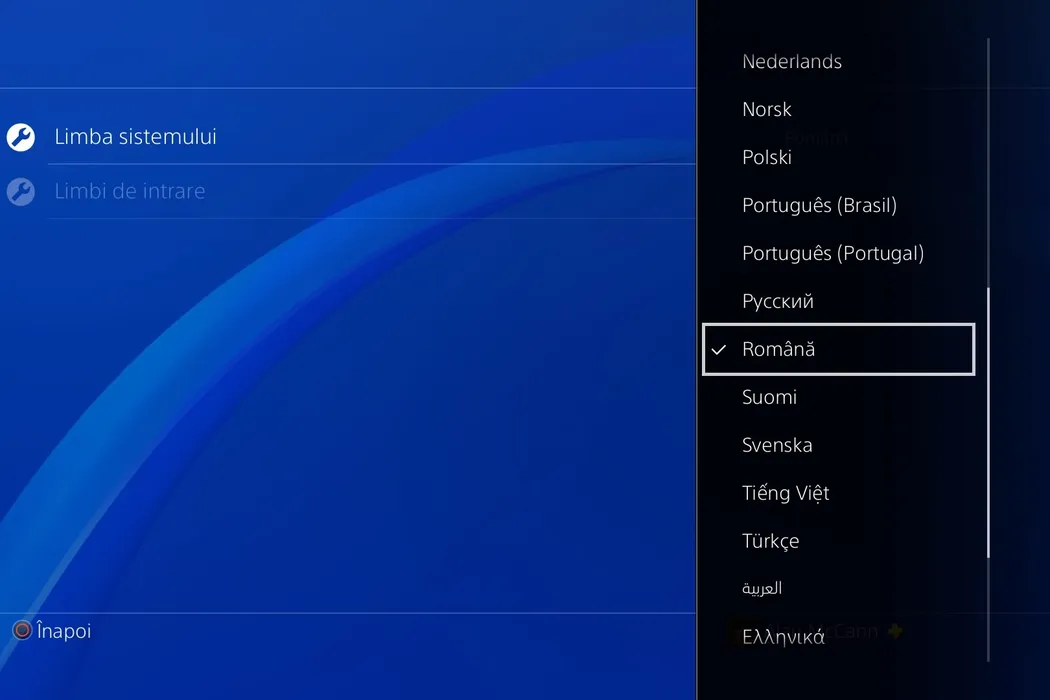This screenshot has height=700, width=1050.
Task: Choose Norsk as the system language
Action: click(766, 110)
